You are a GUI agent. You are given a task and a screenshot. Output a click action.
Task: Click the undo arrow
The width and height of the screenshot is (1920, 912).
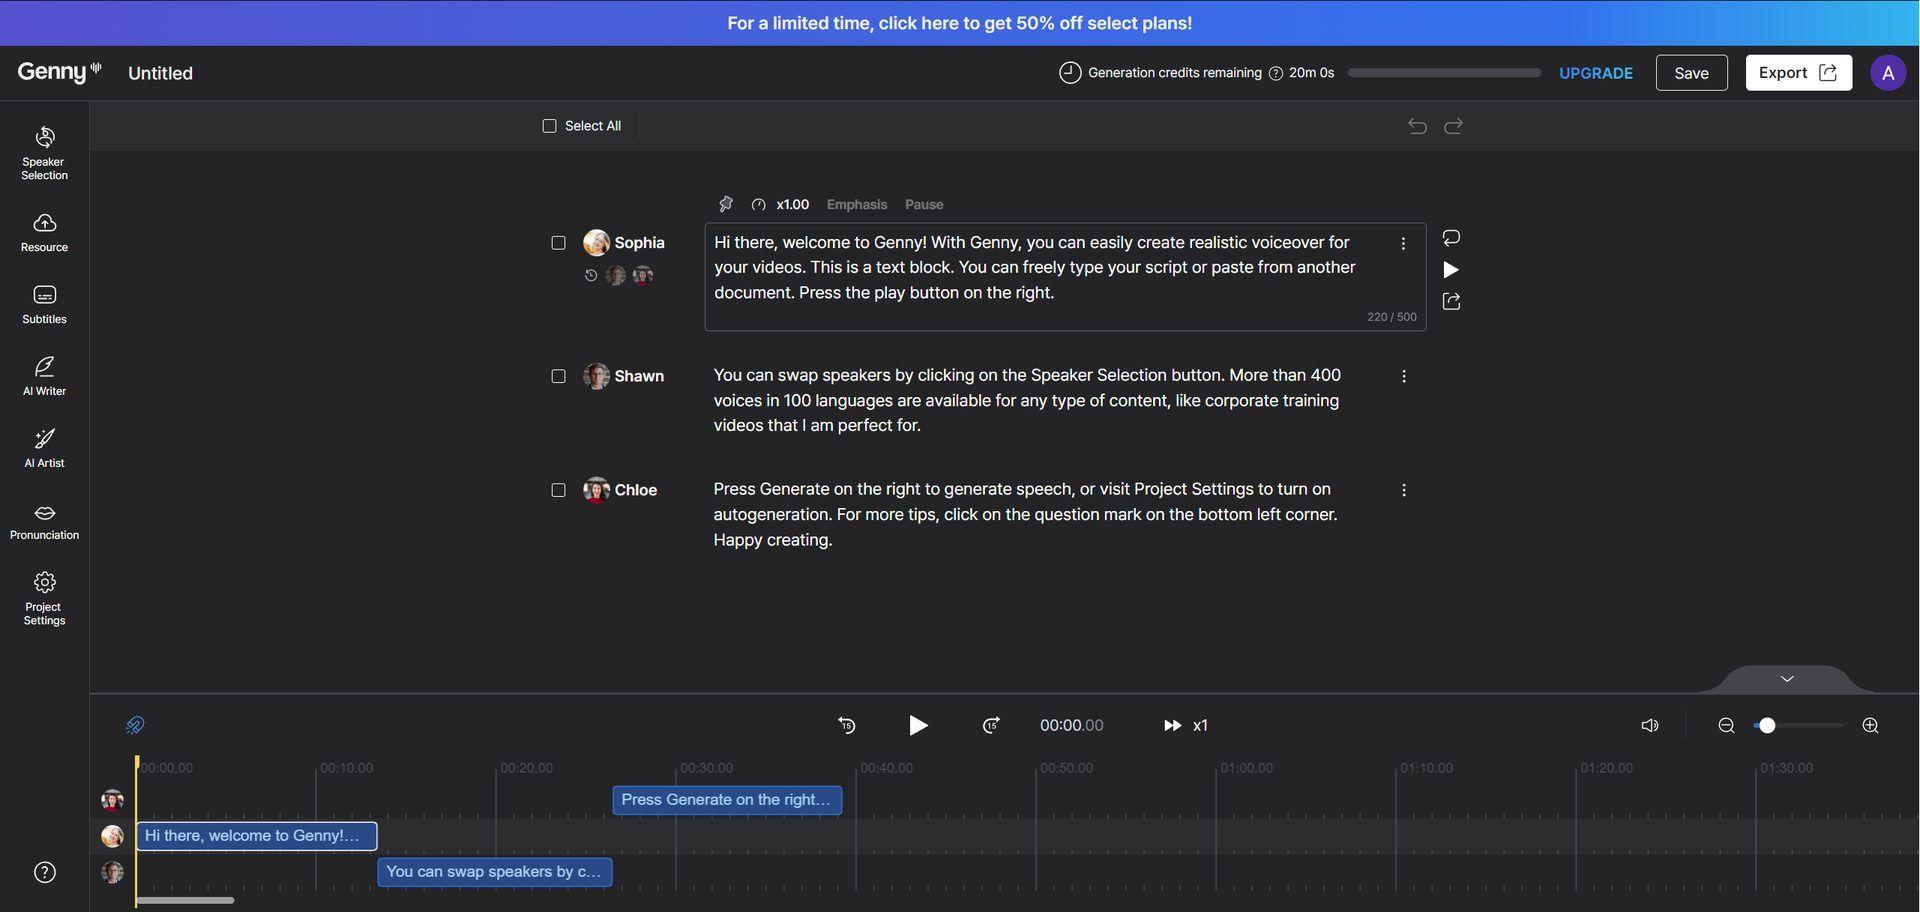1417,126
